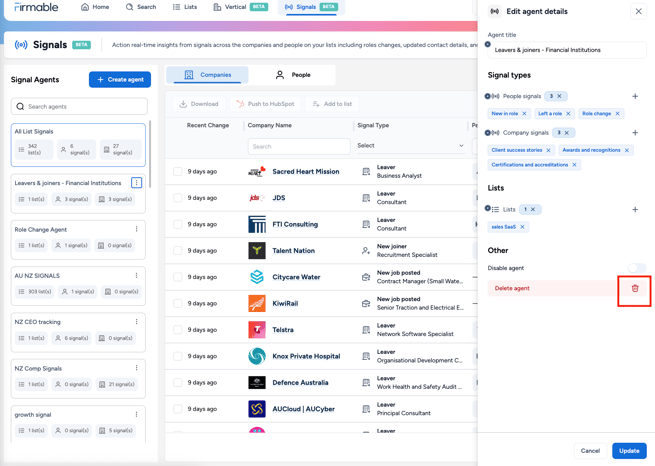Click the Update button
The image size is (655, 466).
[x=629, y=451]
